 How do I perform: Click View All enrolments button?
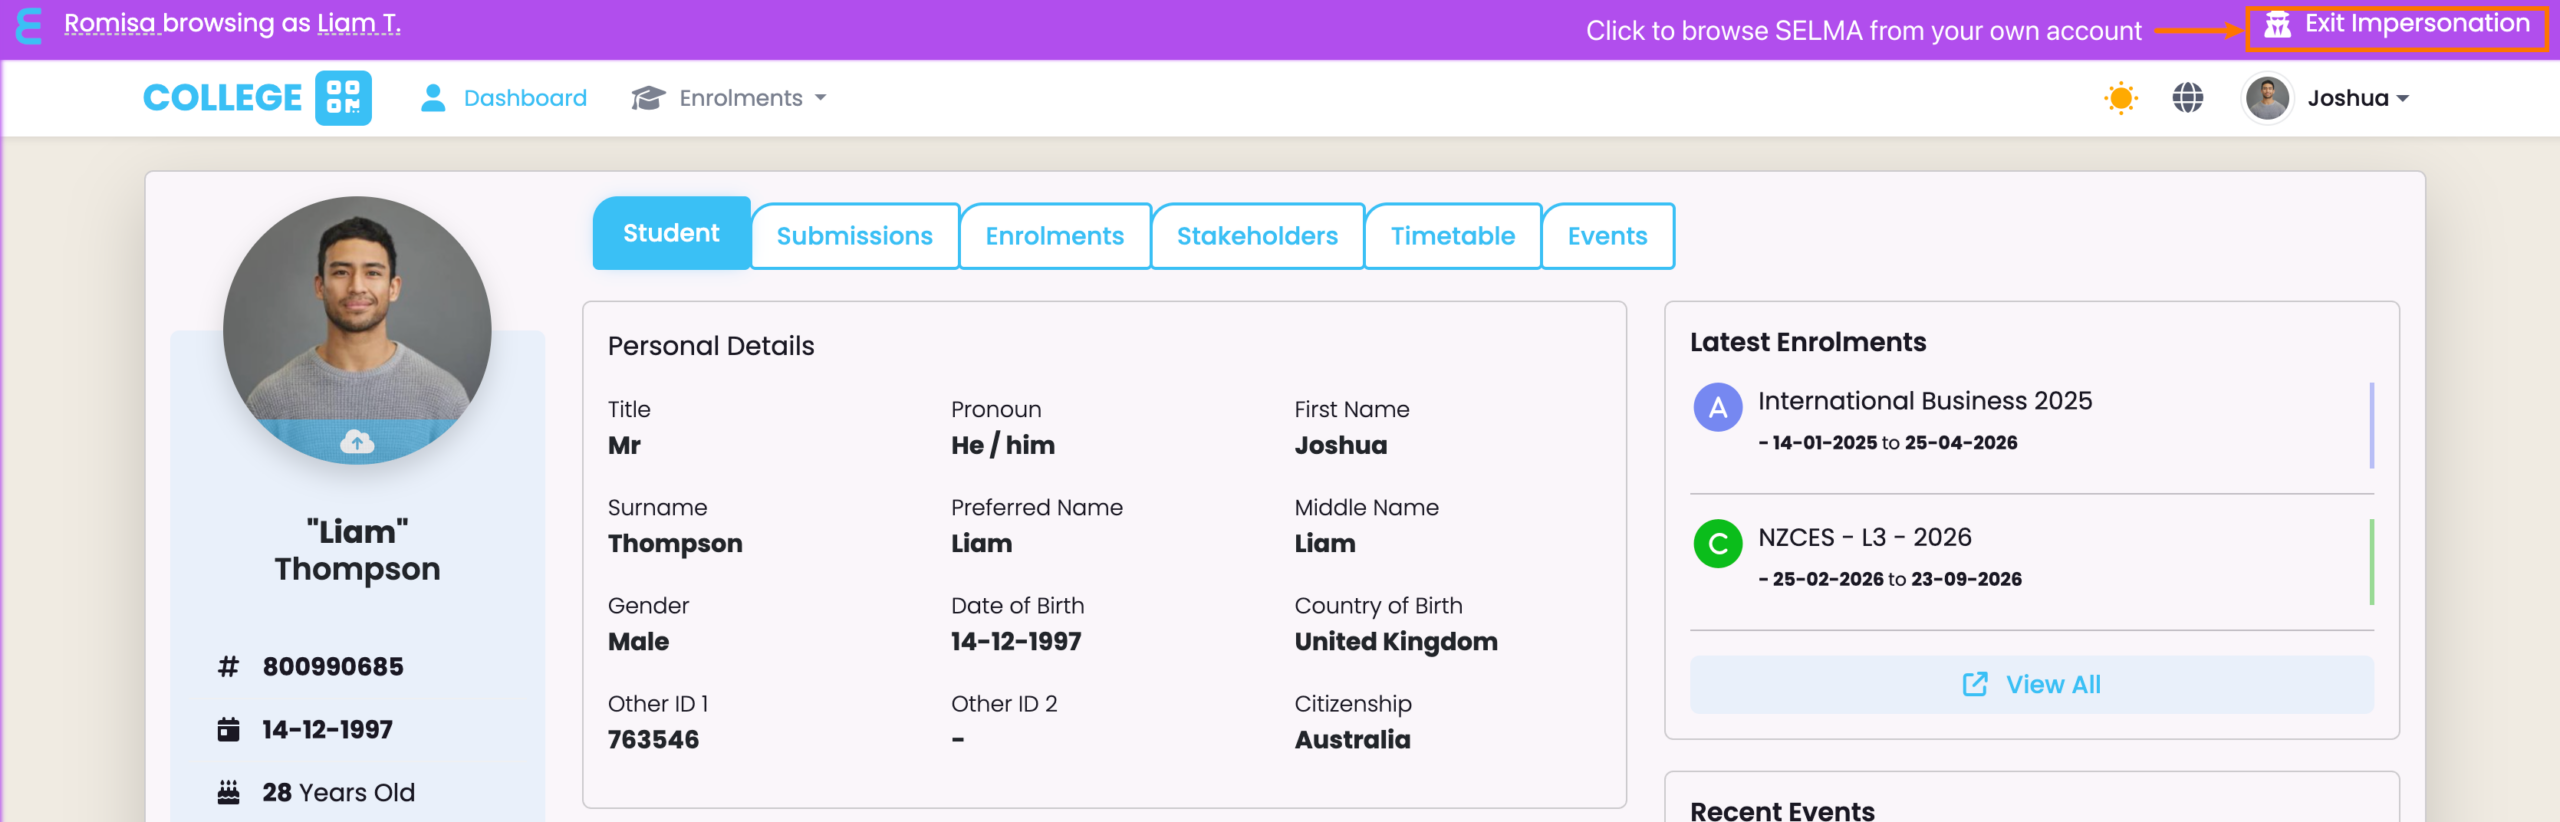point(2031,685)
